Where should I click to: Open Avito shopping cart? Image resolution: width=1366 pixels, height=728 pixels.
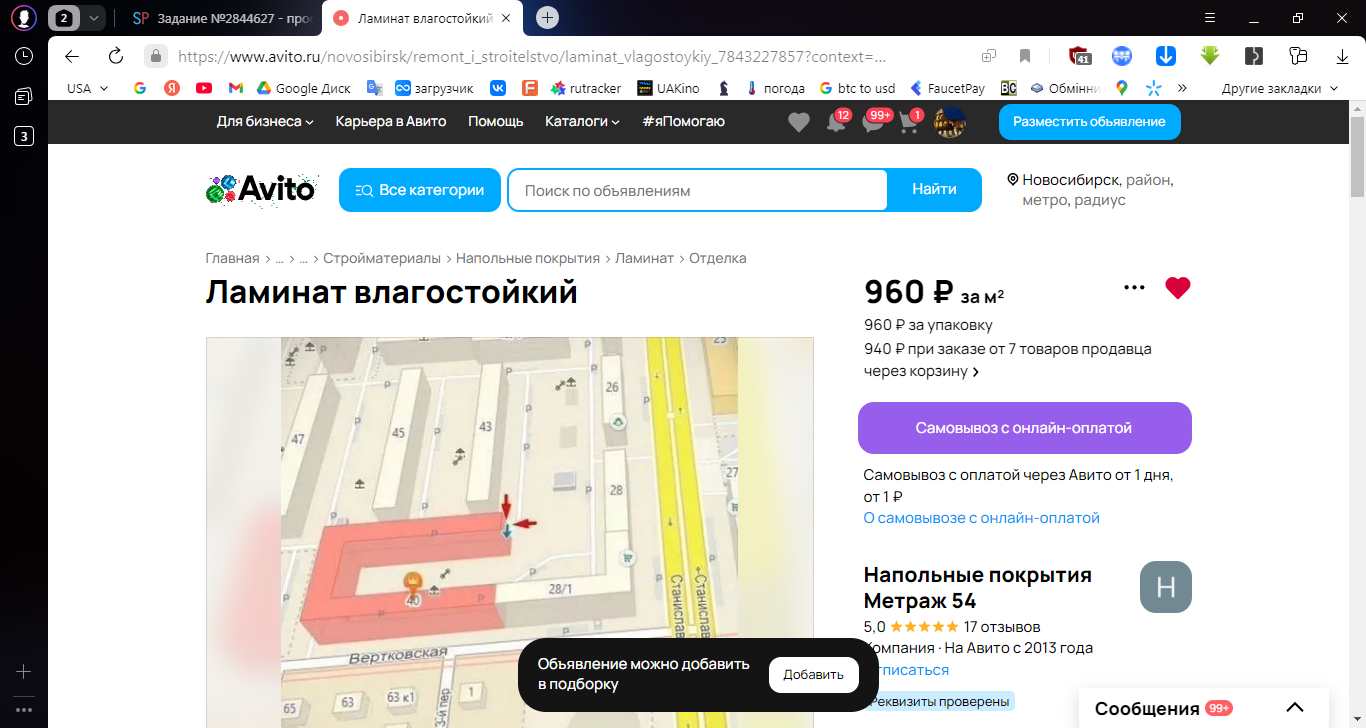(910, 122)
